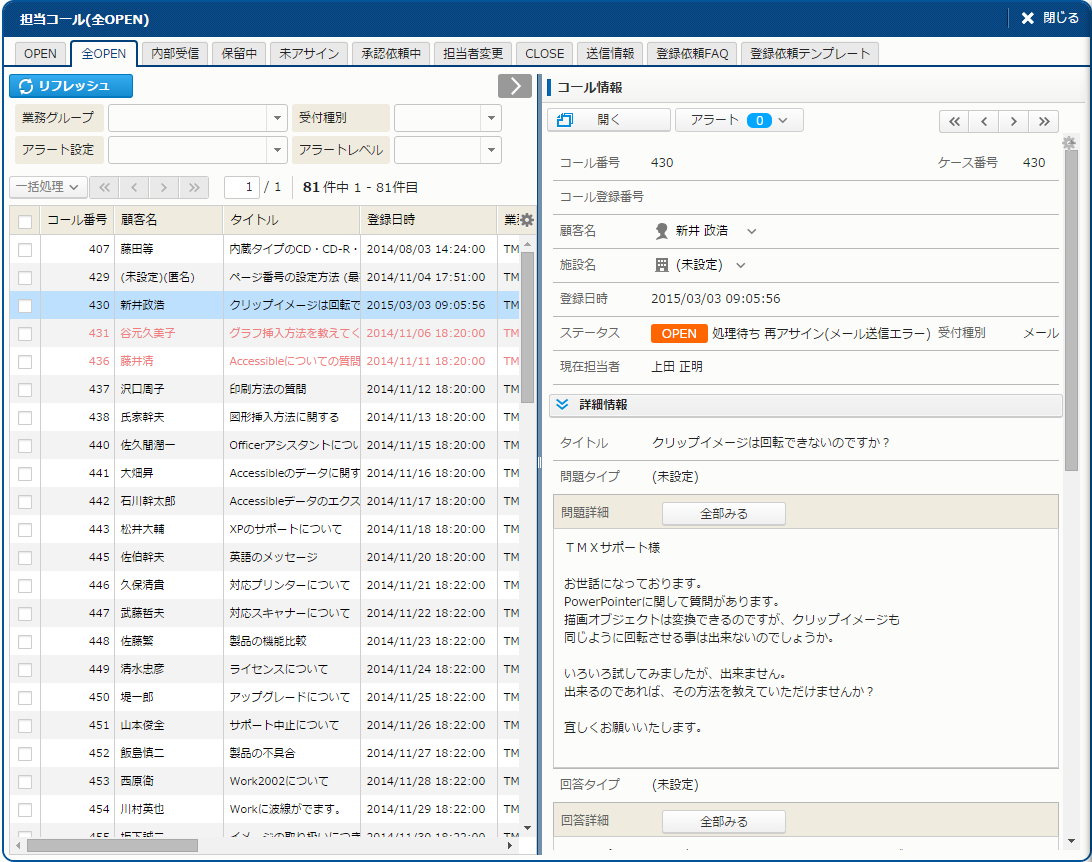Click the page number input field
1092x862 pixels.
[x=242, y=187]
